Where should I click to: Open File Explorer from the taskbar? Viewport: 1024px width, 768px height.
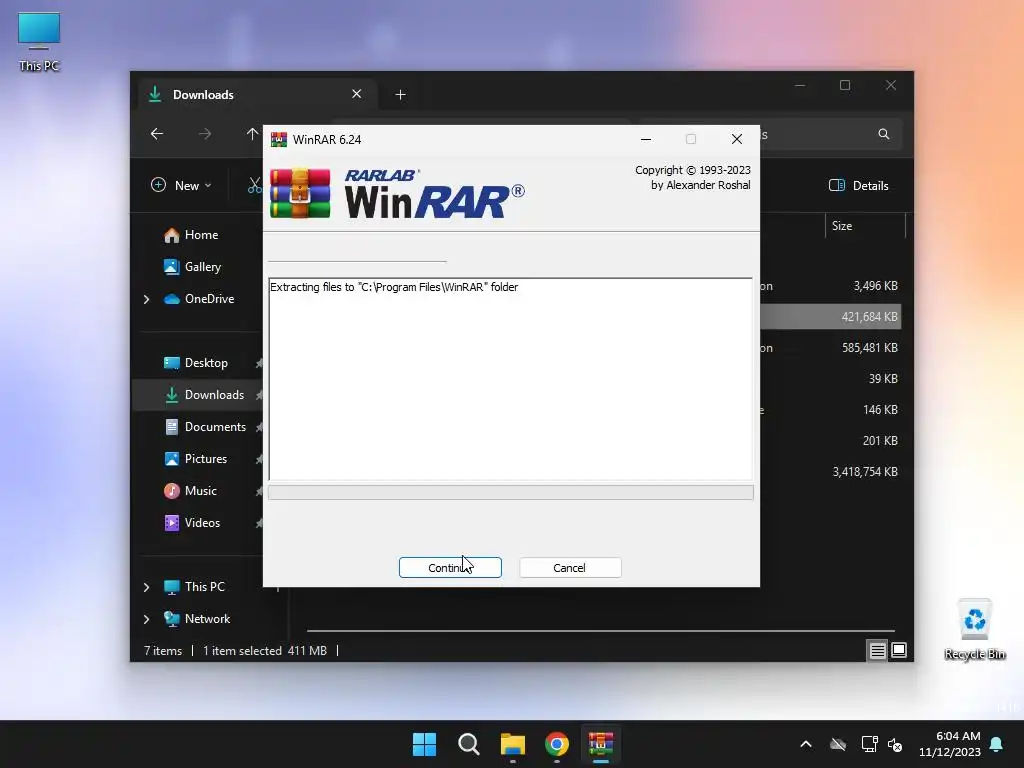[513, 744]
